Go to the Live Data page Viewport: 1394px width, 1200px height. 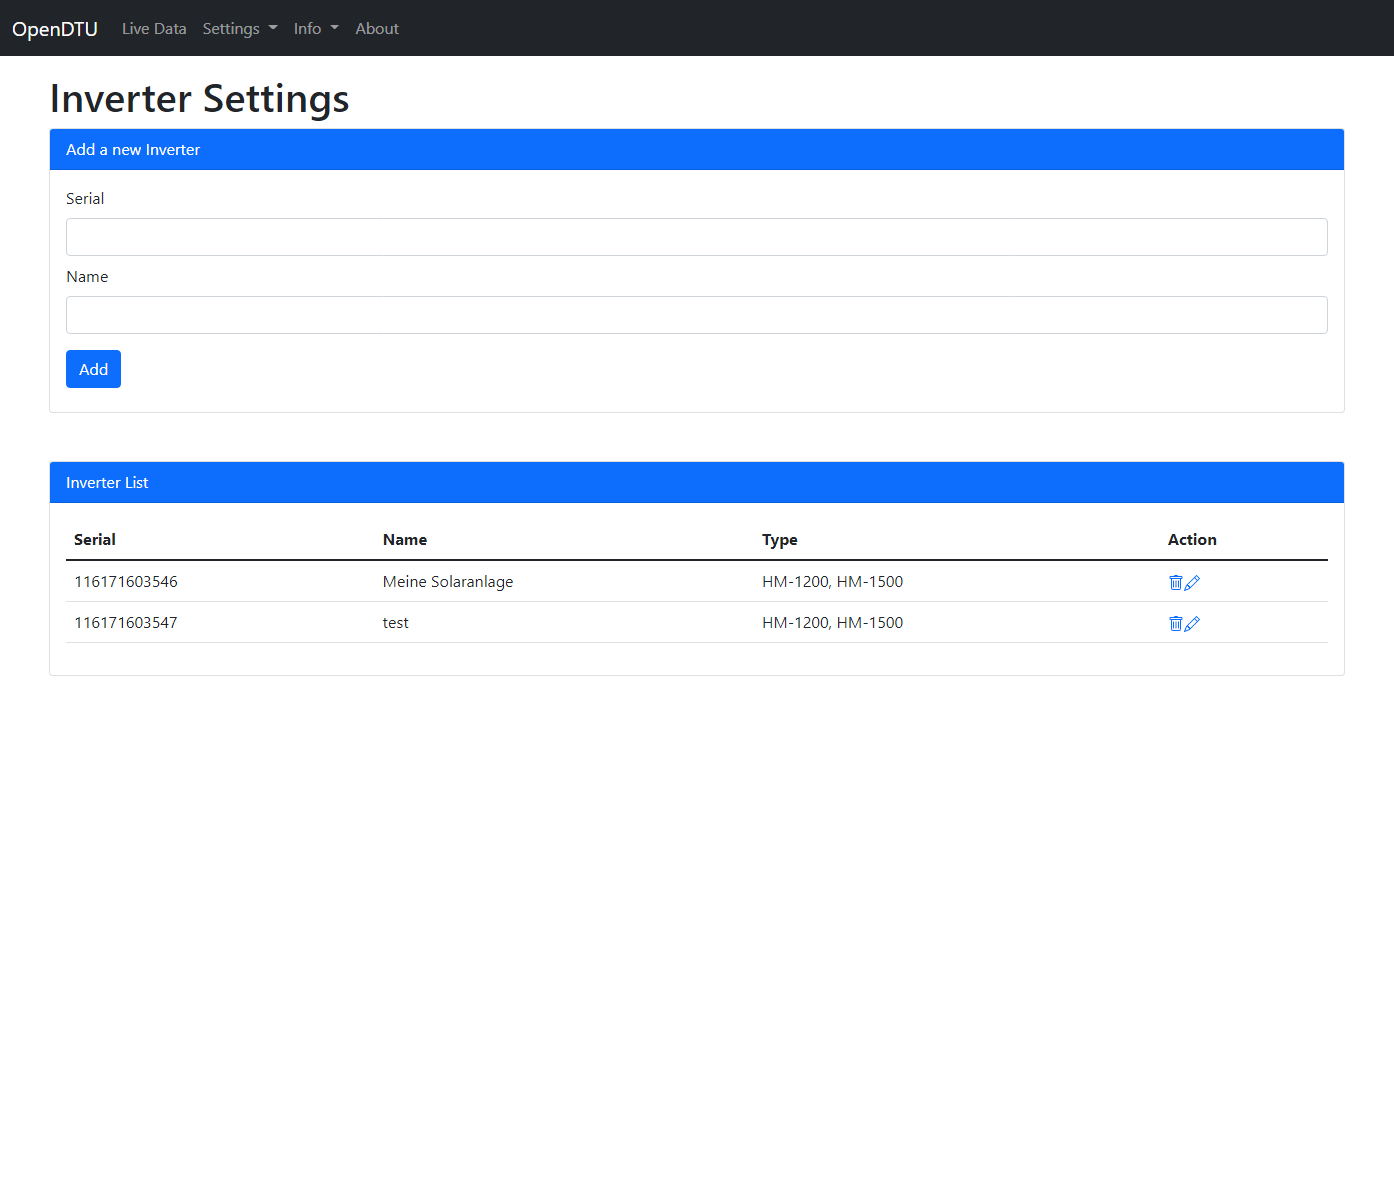(x=154, y=29)
